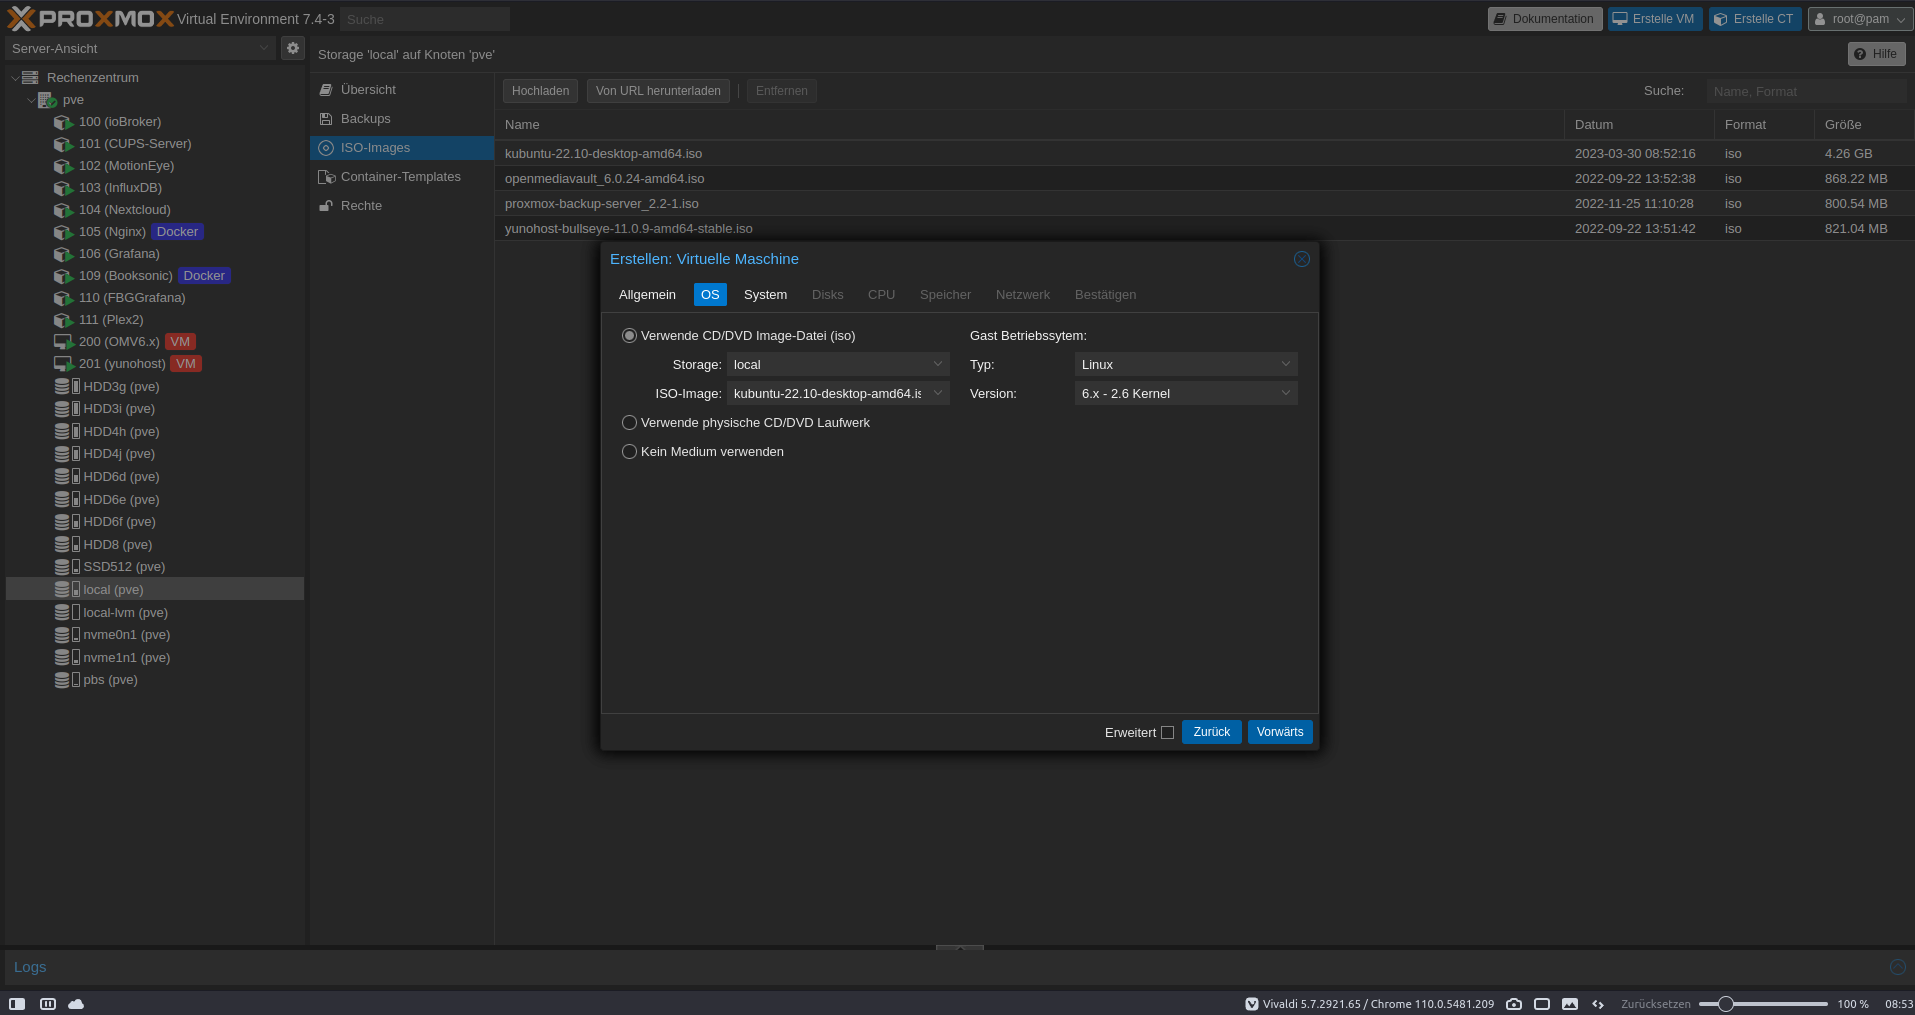
Task: Click the page actions code icon
Action: pyautogui.click(x=1598, y=1004)
